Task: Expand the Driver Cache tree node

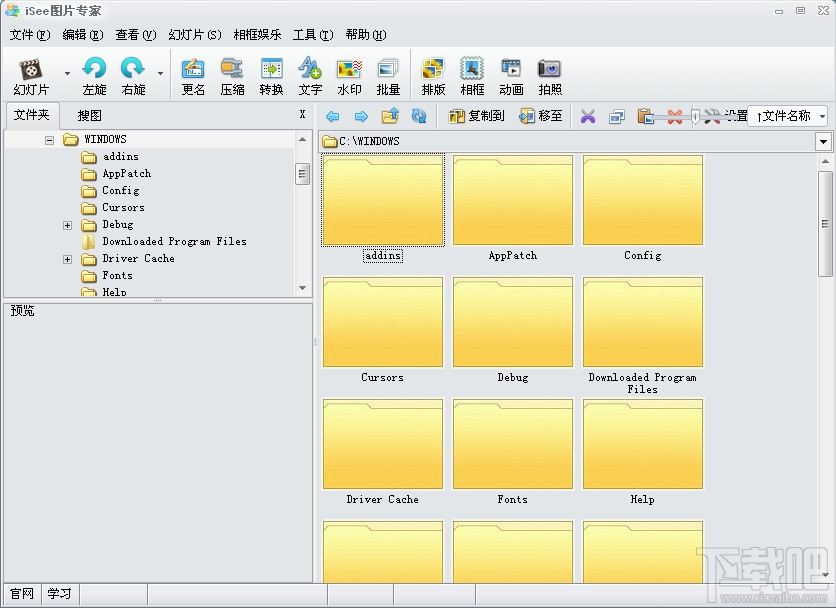Action: click(67, 258)
